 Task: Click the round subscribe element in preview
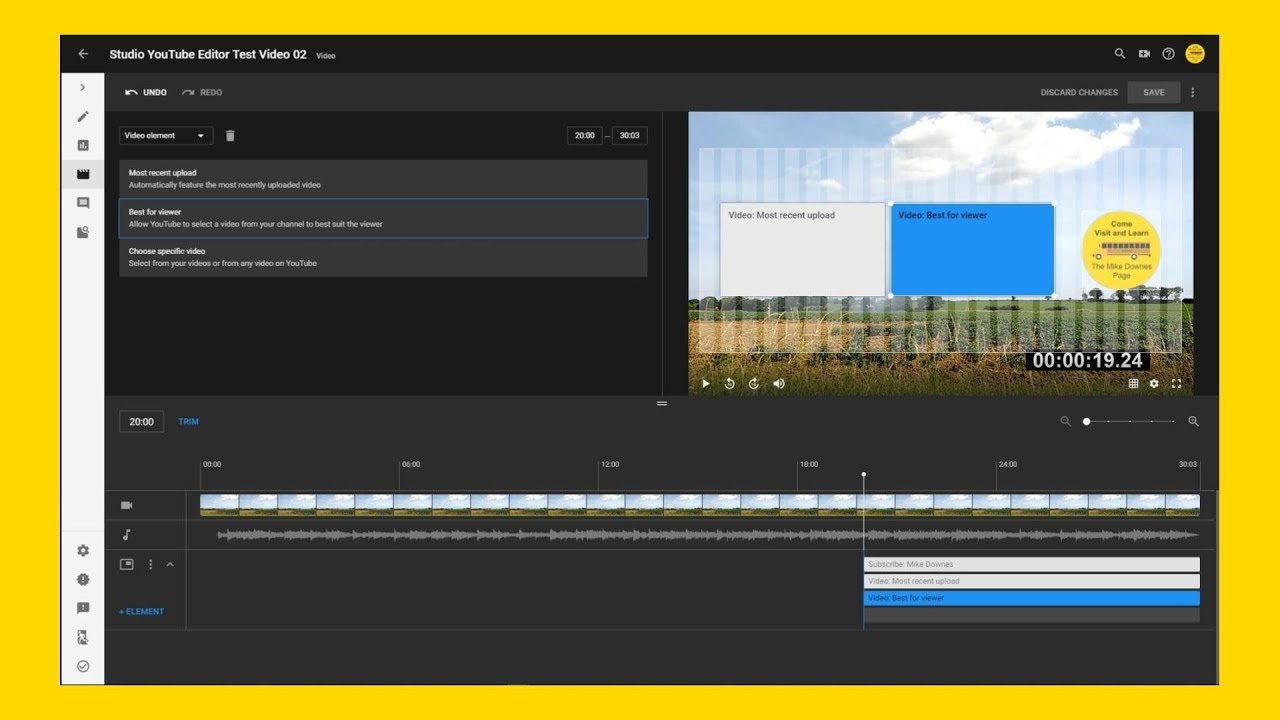pyautogui.click(x=1121, y=250)
